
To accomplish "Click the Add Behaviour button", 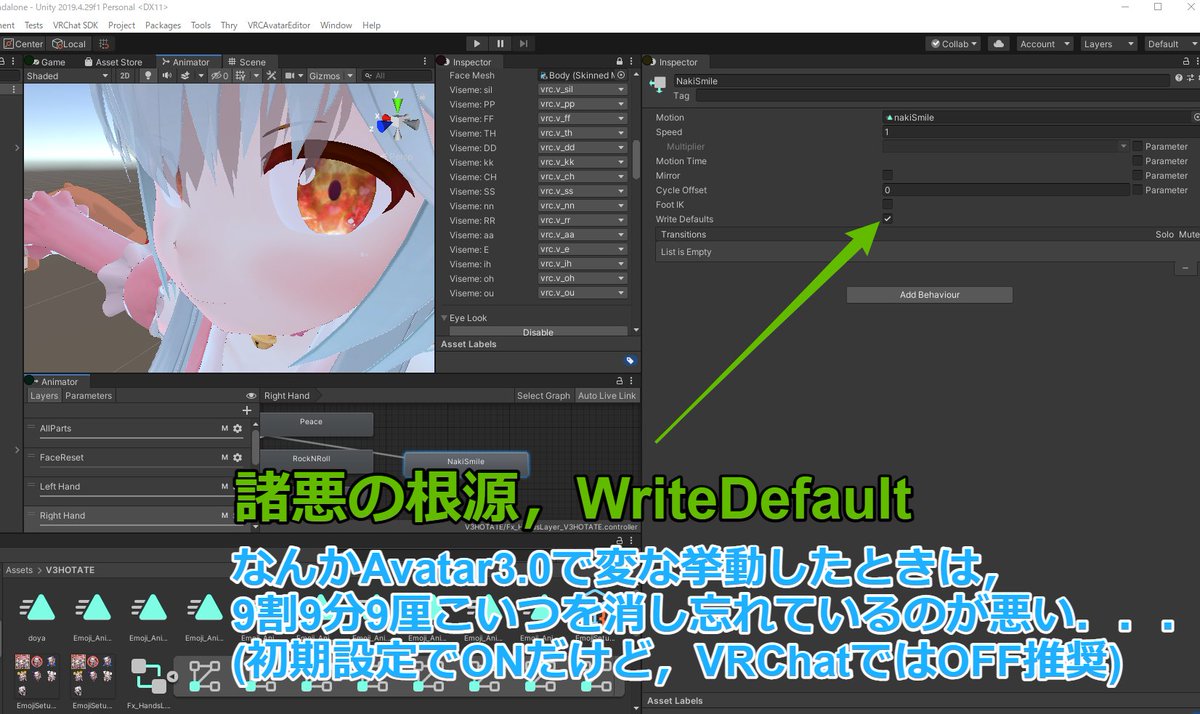I will coord(929,295).
